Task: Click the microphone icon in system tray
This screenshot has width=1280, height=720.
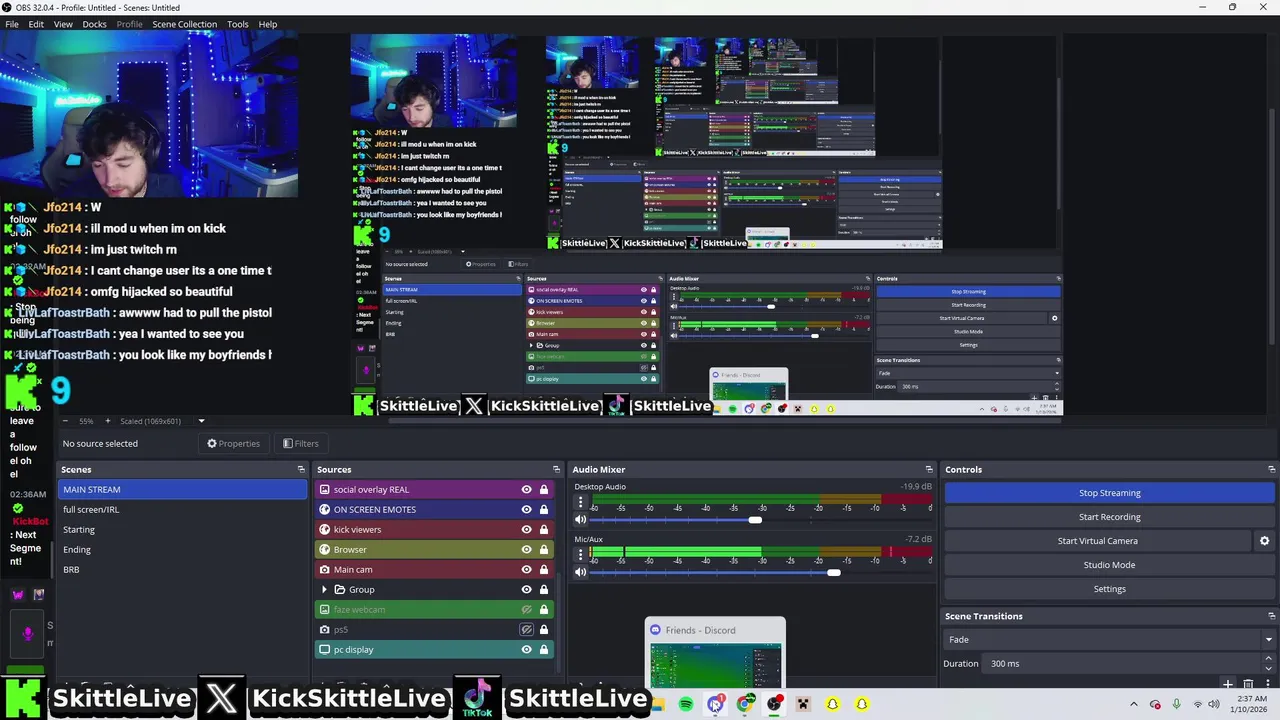Action: pos(1176,704)
